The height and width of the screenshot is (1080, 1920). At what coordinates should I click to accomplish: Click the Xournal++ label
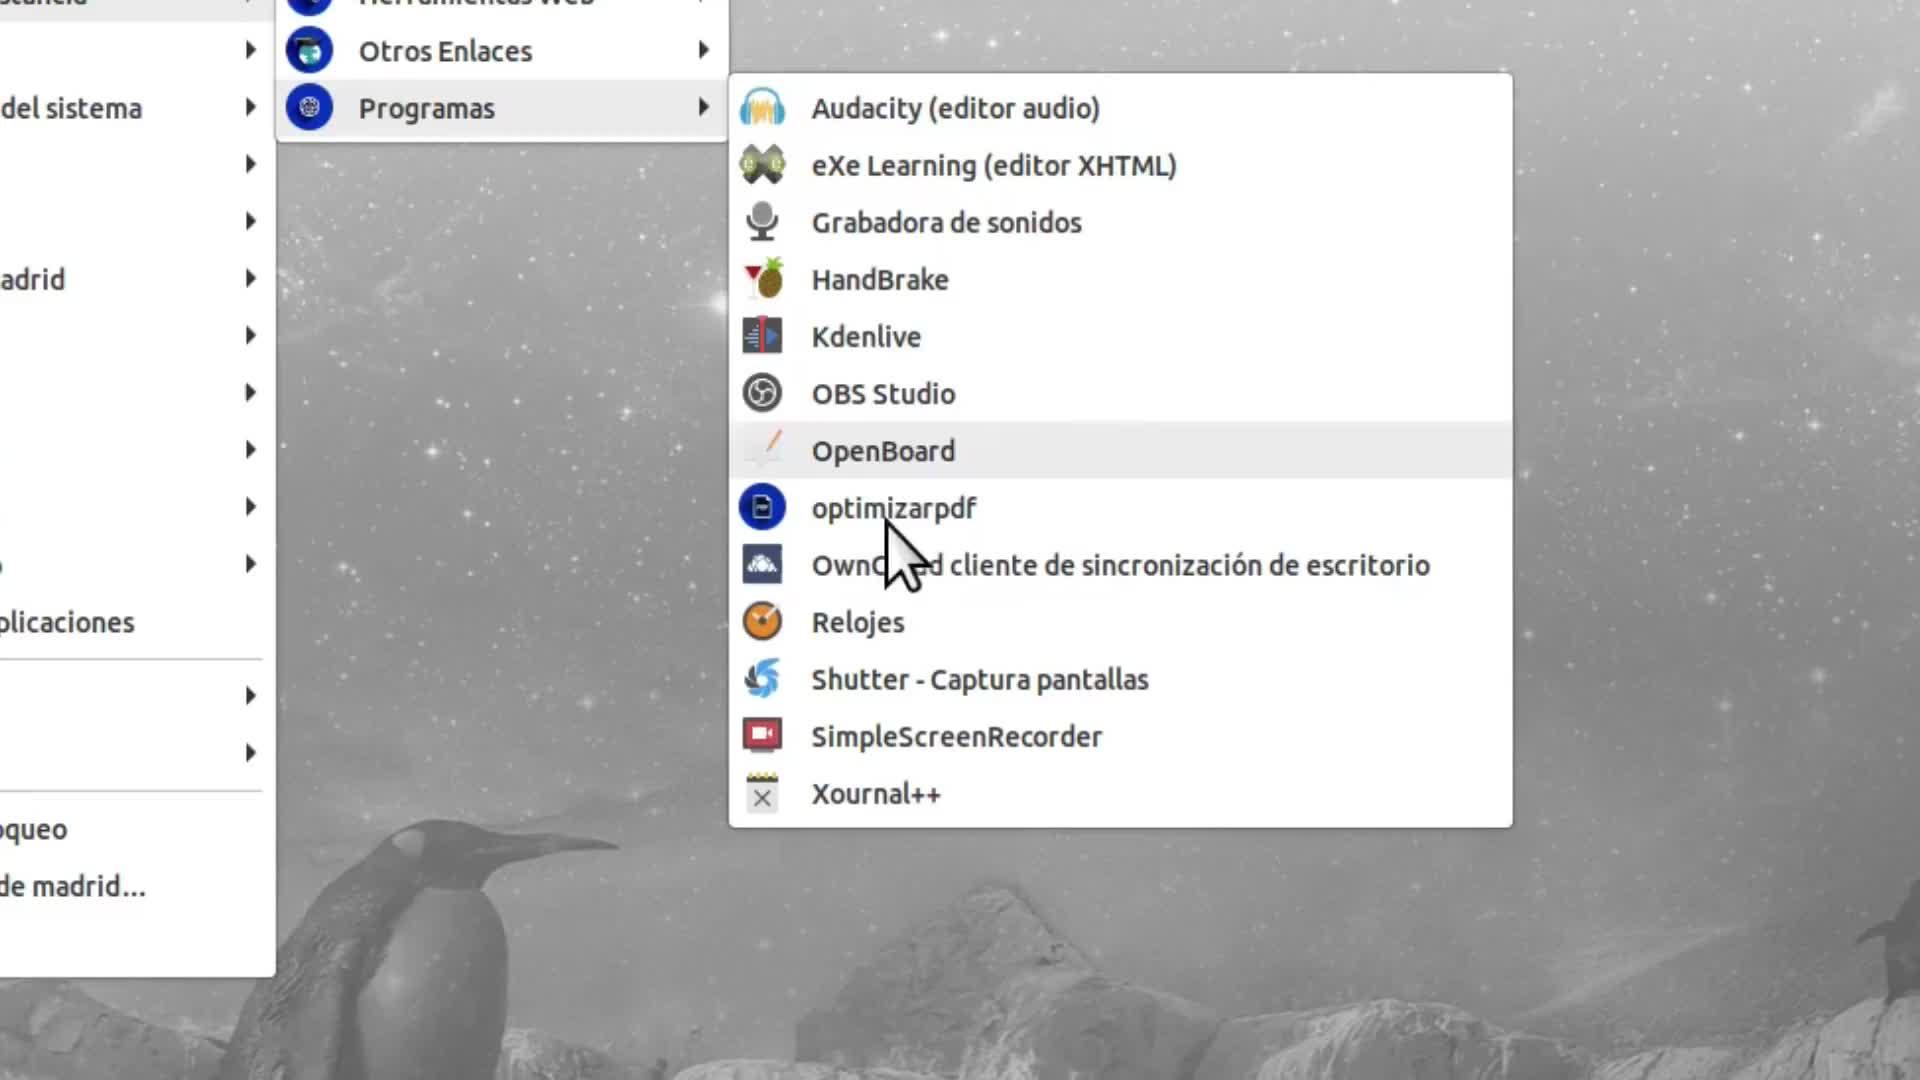pos(876,794)
